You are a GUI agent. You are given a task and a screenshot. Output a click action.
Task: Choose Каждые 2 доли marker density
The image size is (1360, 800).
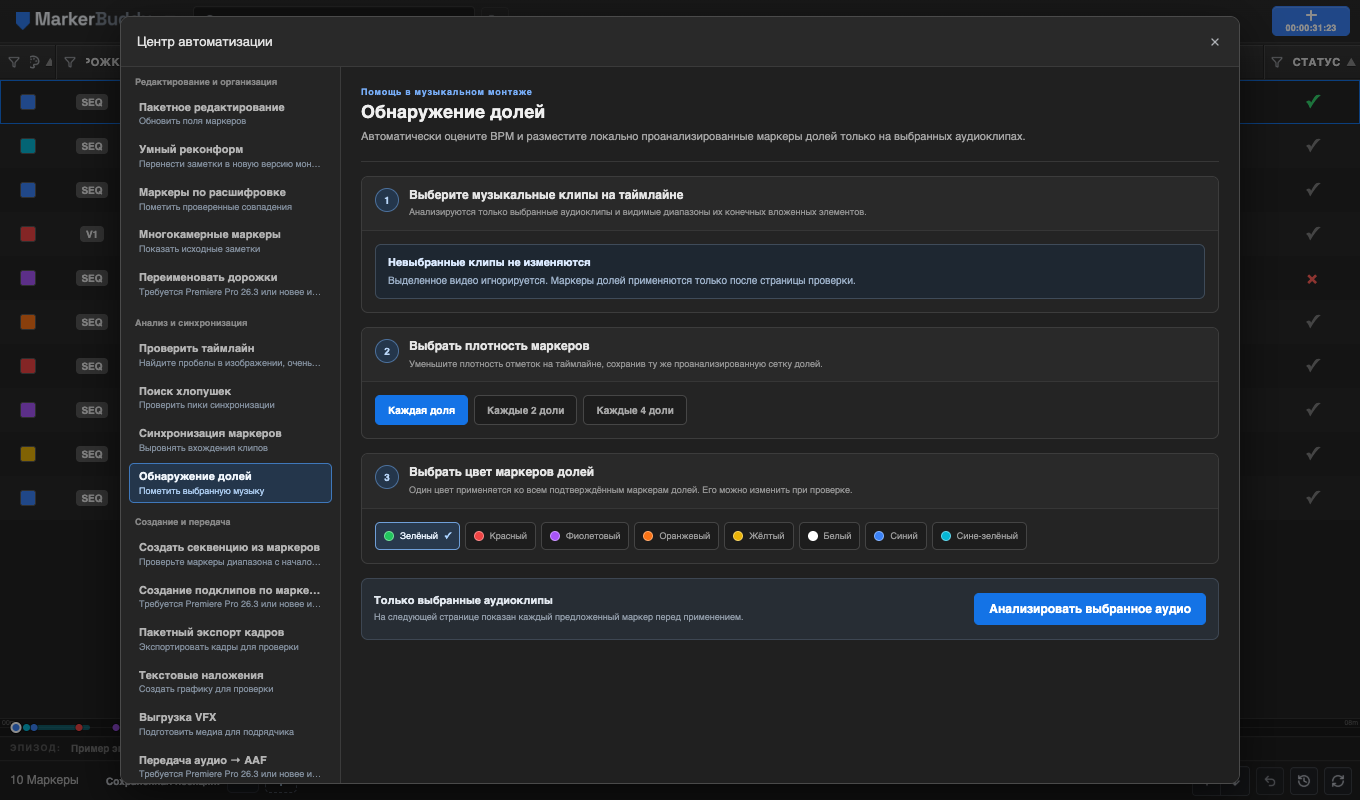525,410
